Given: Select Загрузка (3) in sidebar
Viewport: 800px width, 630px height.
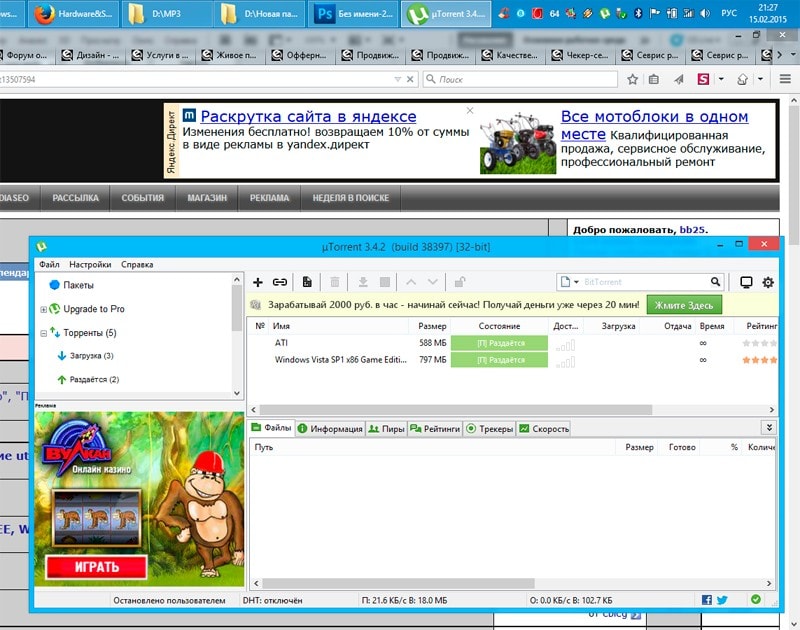Looking at the screenshot, I should 91,355.
